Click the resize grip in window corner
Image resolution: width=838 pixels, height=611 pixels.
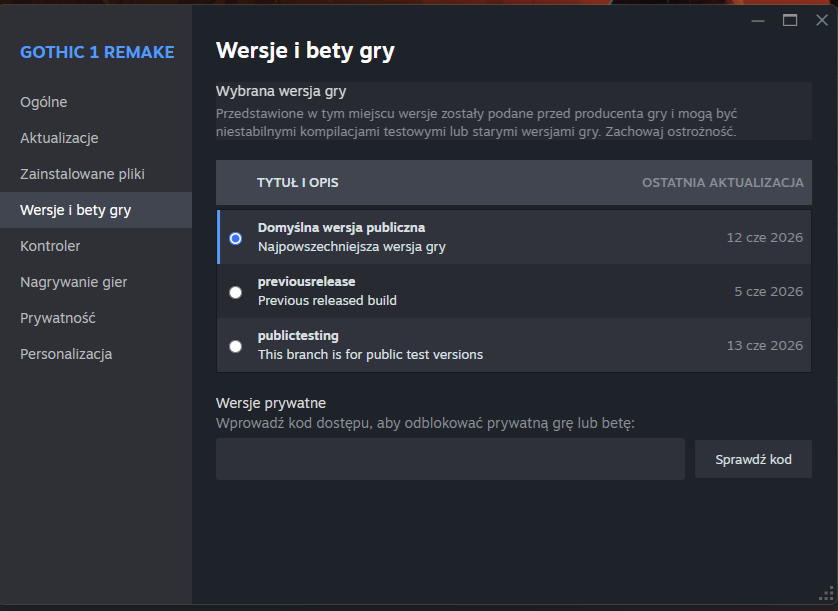pos(826,593)
